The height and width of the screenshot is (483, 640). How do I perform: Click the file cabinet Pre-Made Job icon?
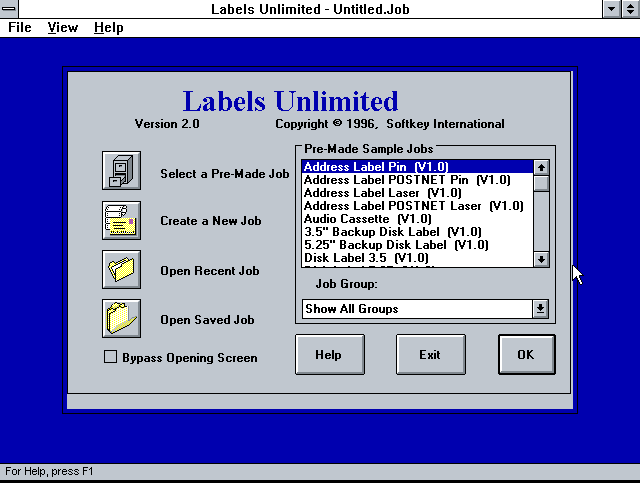(x=121, y=171)
